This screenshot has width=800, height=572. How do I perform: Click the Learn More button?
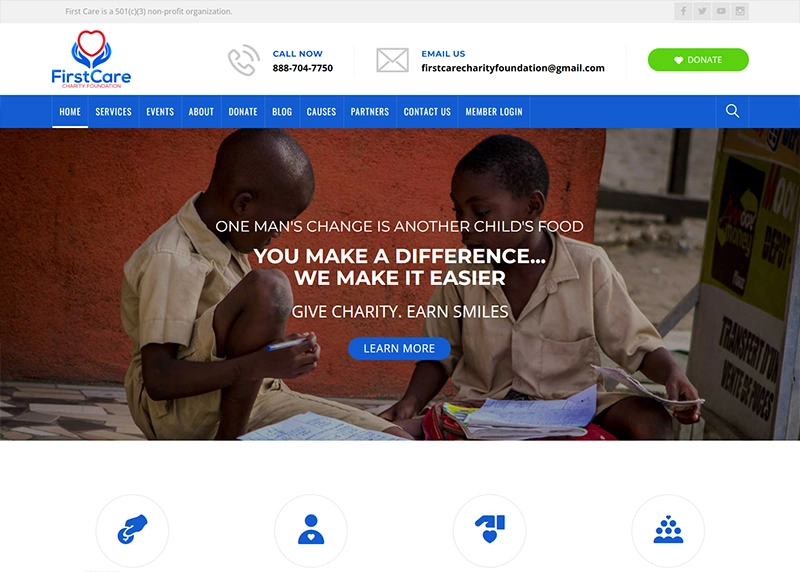coord(399,349)
